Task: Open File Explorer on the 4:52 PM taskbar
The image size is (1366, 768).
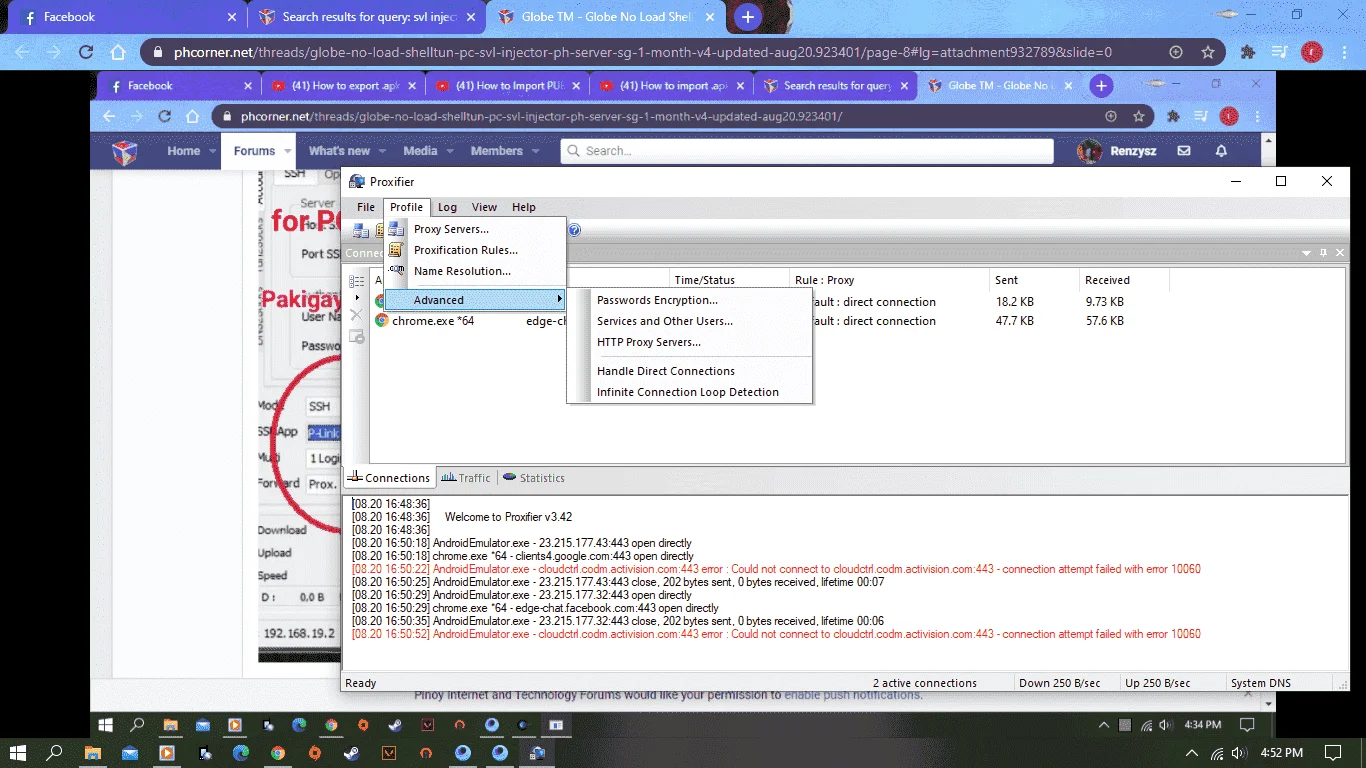Action: click(x=93, y=752)
